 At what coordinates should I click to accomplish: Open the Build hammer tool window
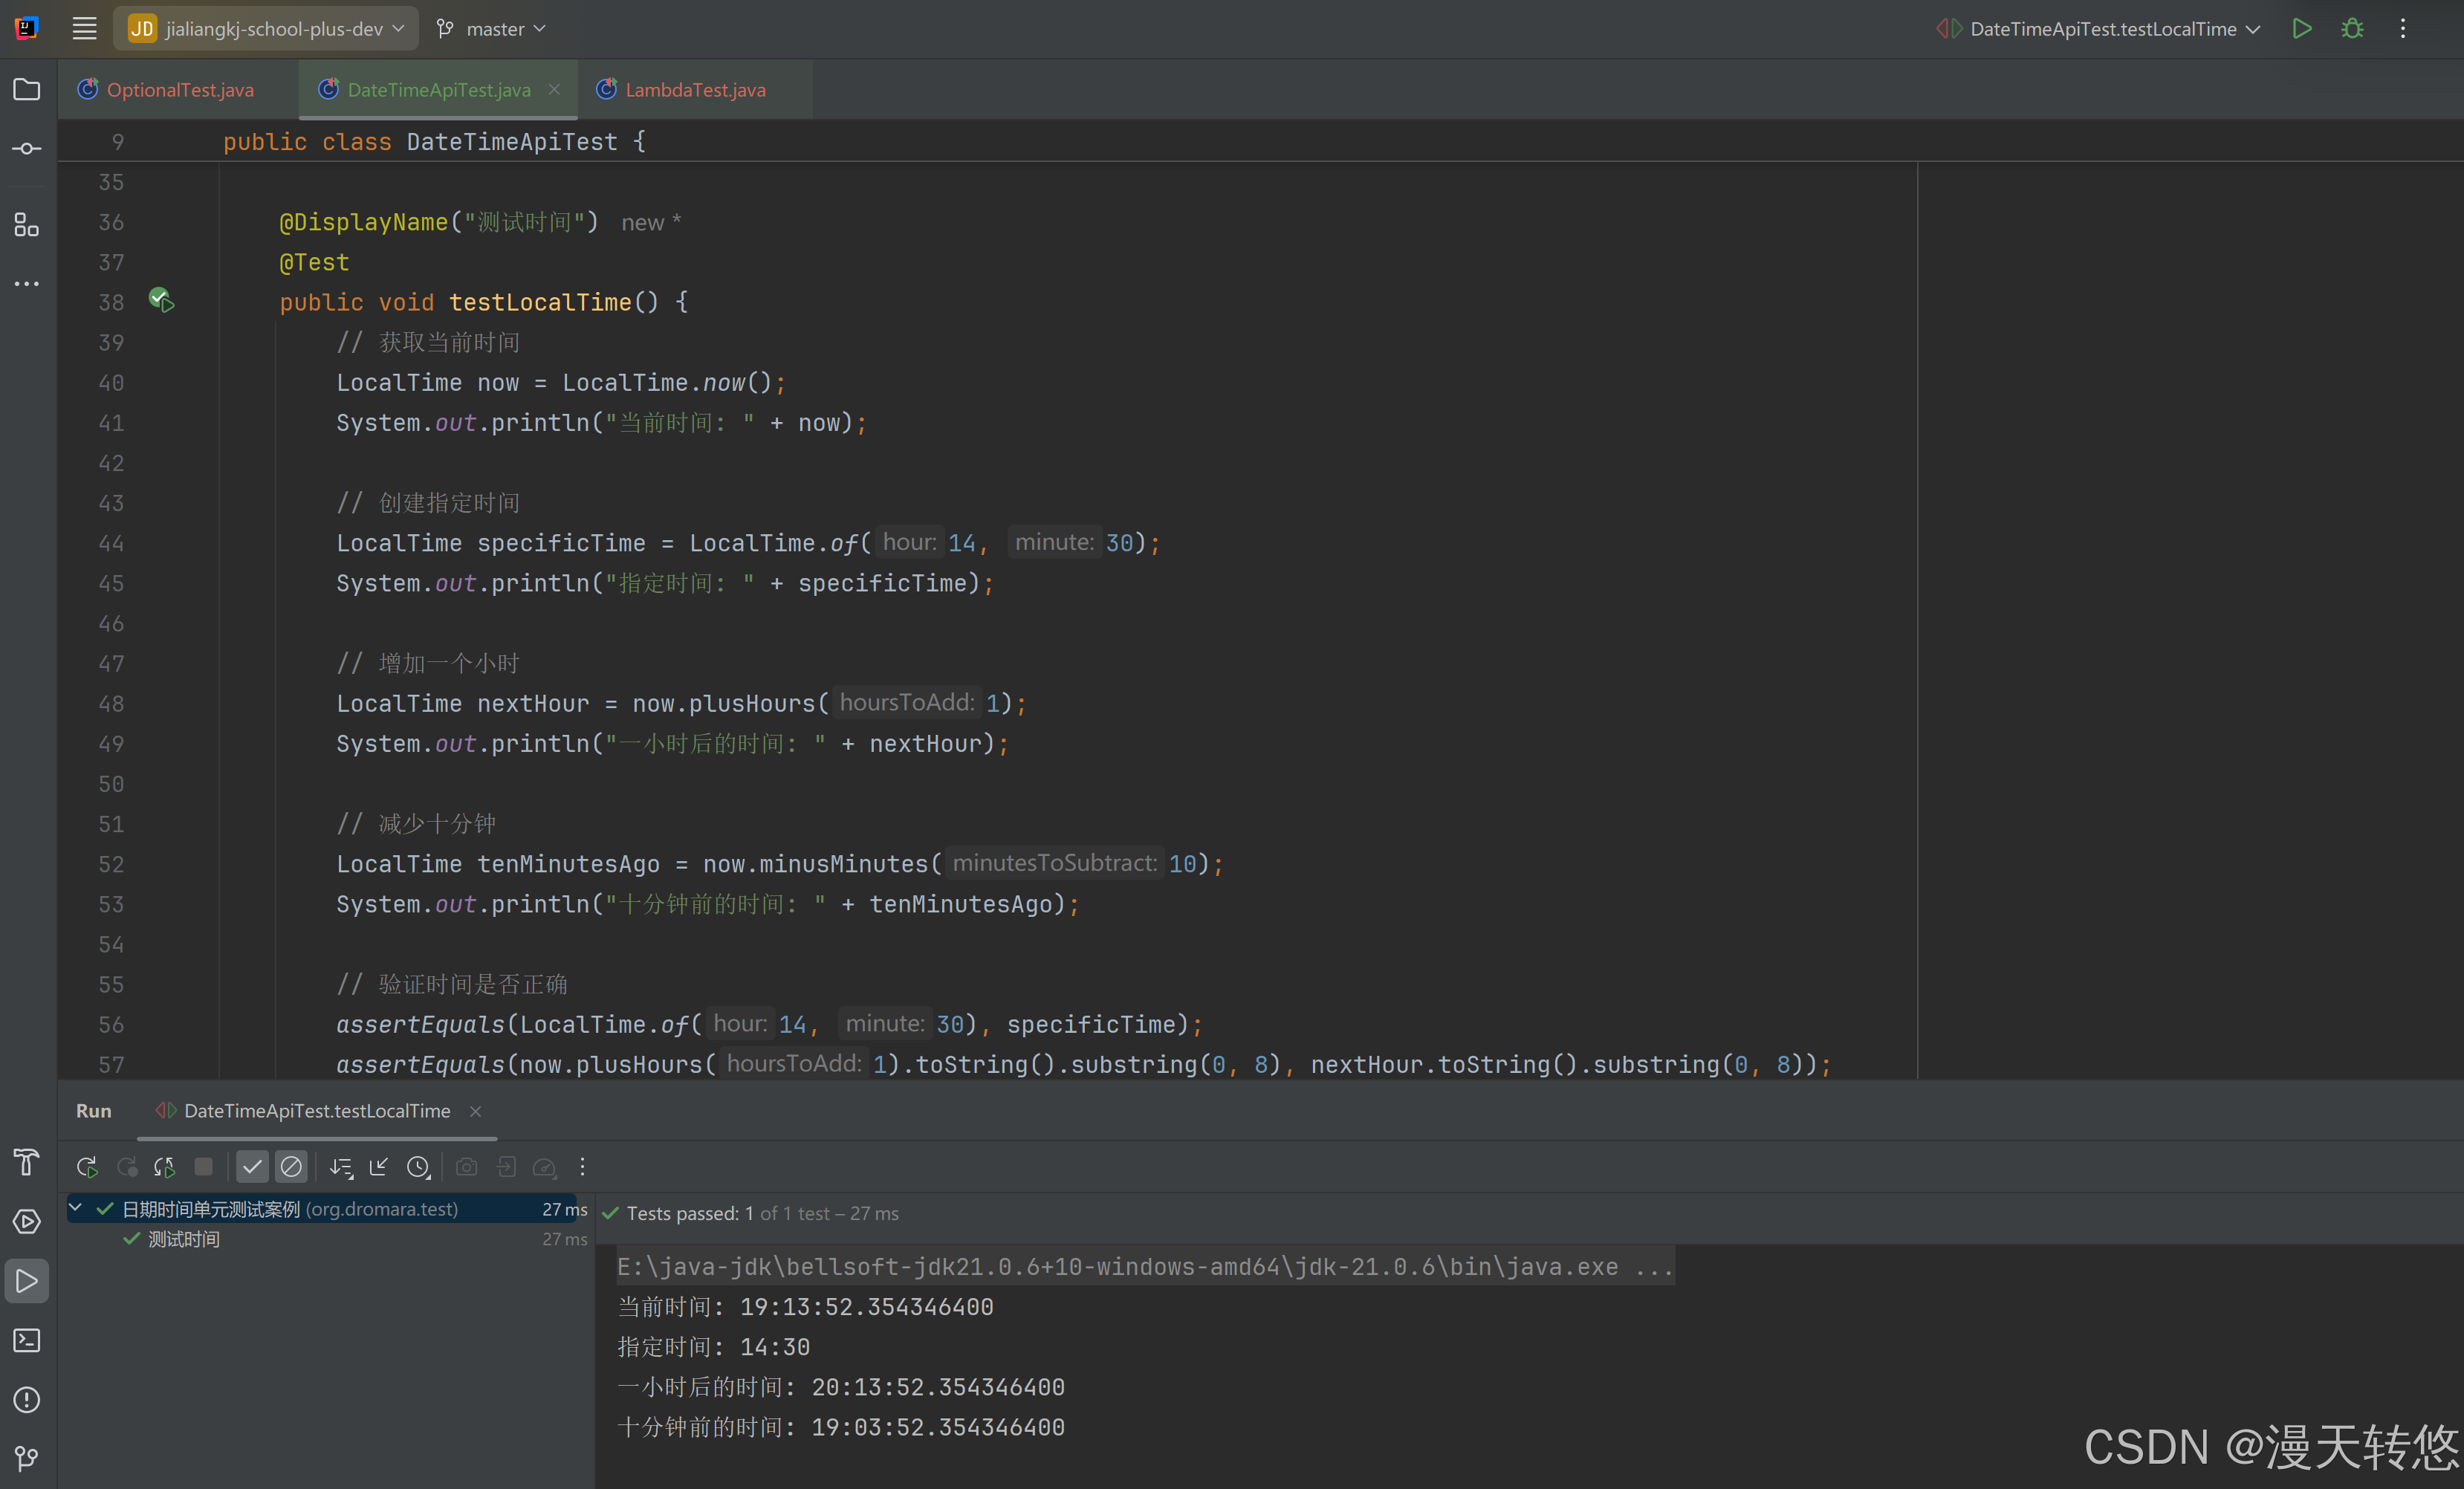tap(27, 1162)
